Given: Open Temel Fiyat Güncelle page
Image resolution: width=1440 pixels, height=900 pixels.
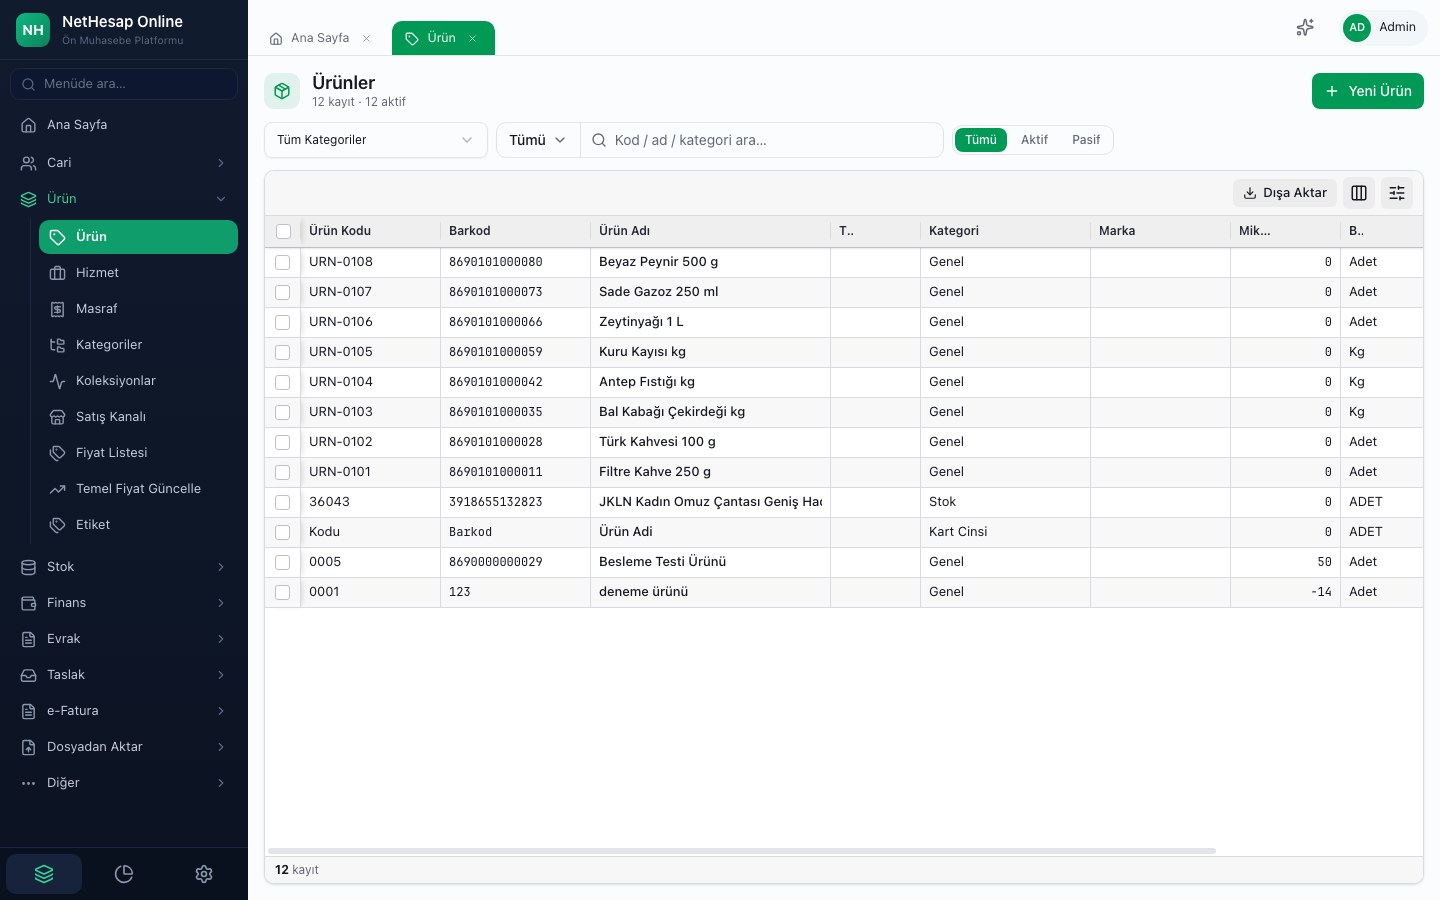Looking at the screenshot, I should click(138, 489).
